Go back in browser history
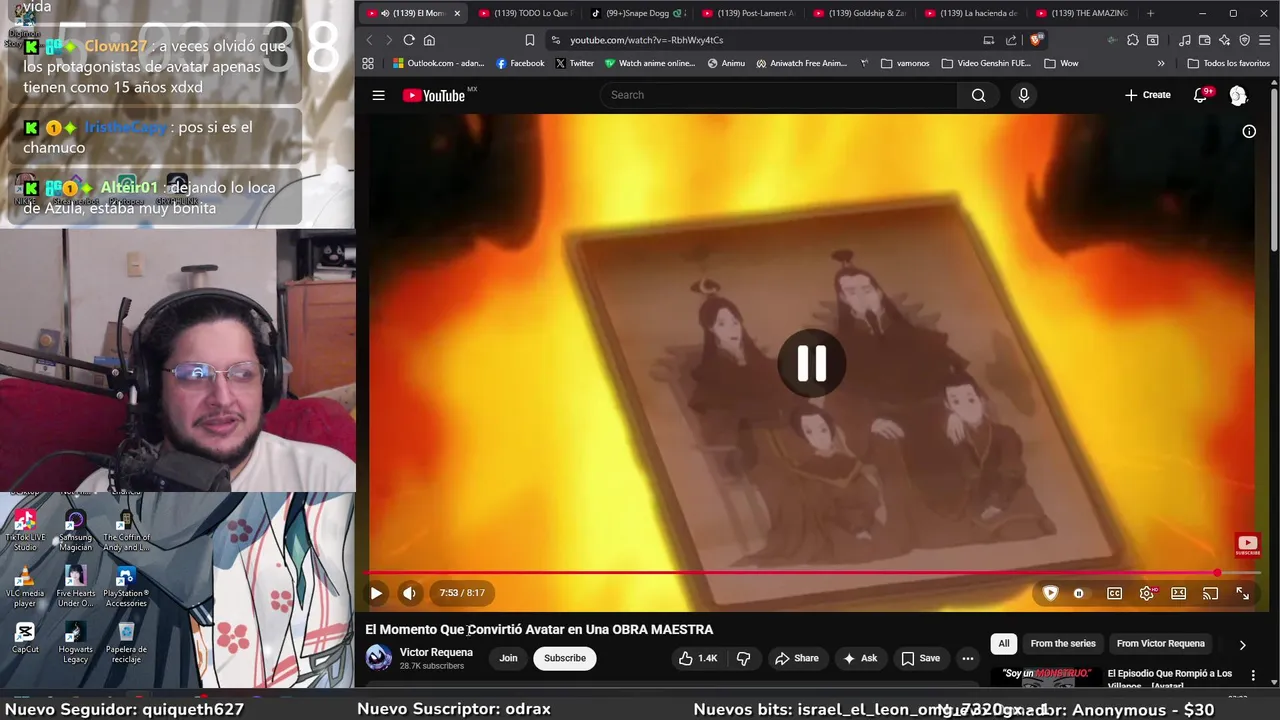This screenshot has width=1280, height=720. pos(369,40)
